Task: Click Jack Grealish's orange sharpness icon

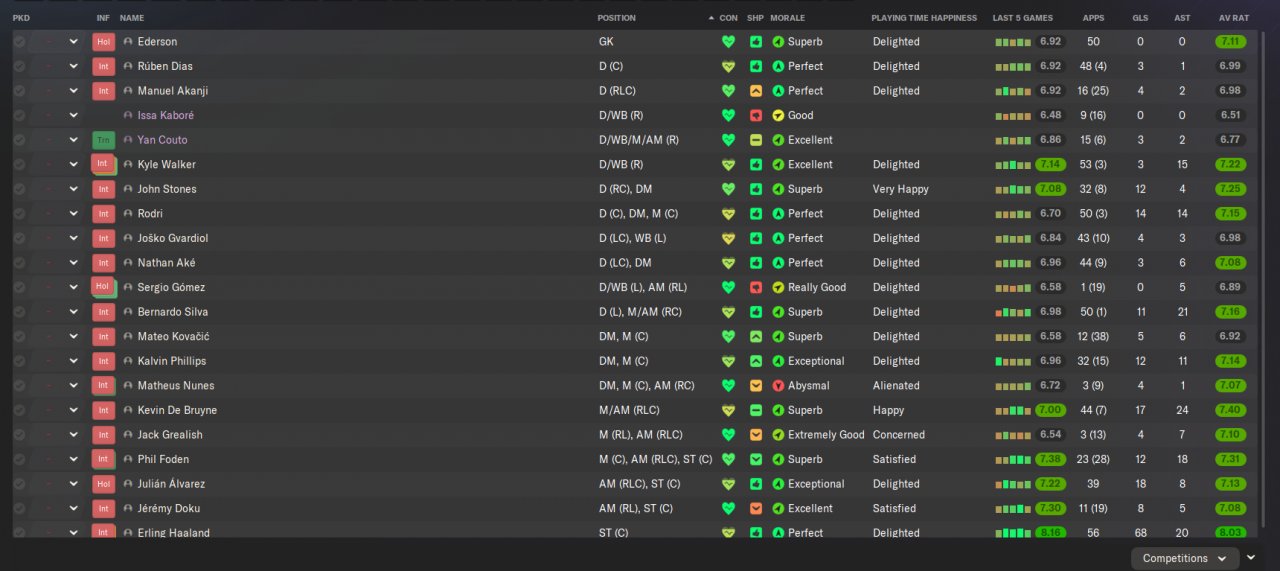Action: tap(756, 435)
